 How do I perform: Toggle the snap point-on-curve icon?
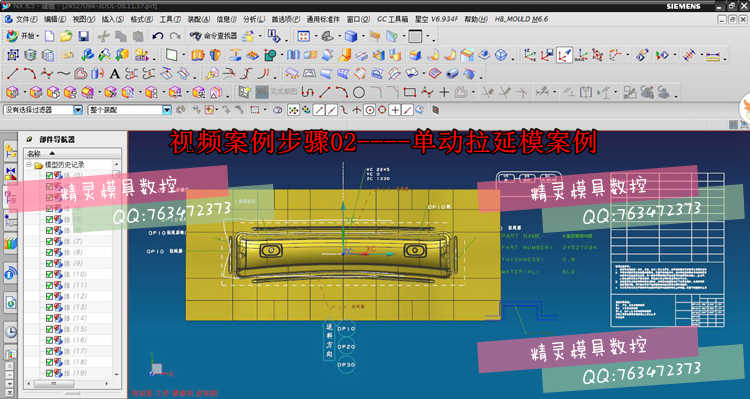click(407, 110)
